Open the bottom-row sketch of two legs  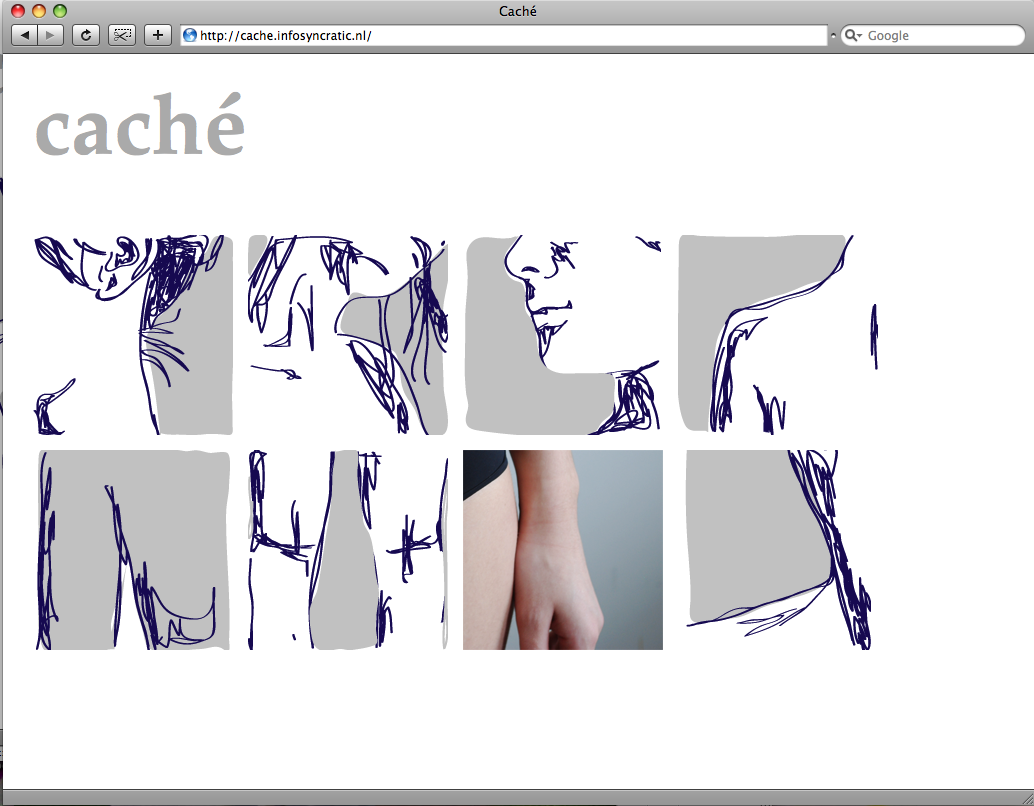(x=133, y=550)
